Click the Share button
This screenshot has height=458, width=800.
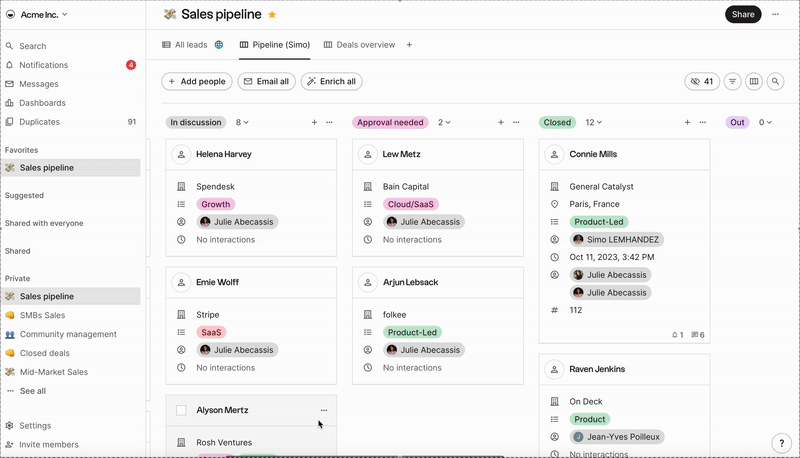click(x=743, y=14)
